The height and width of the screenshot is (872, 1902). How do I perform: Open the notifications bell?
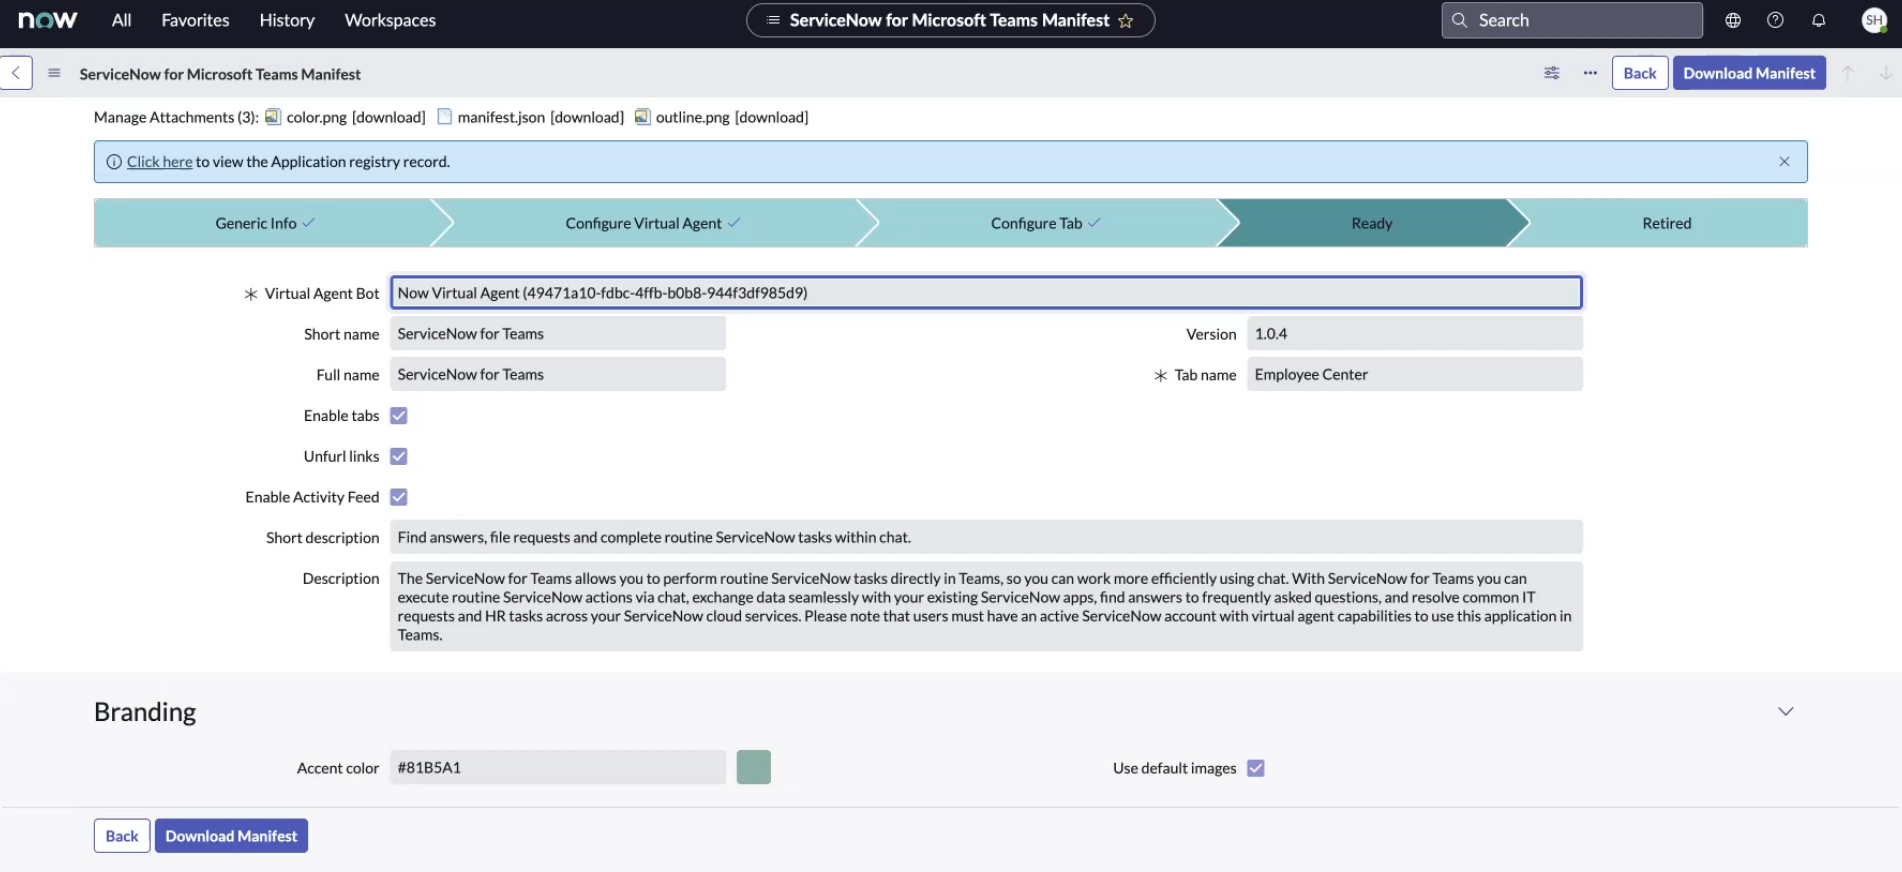tap(1819, 20)
